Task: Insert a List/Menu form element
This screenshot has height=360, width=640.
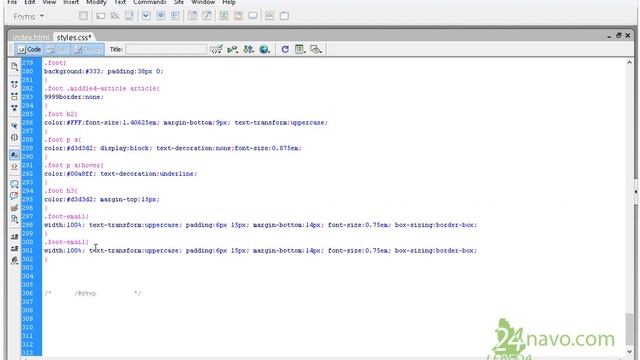Action: pos(192,16)
